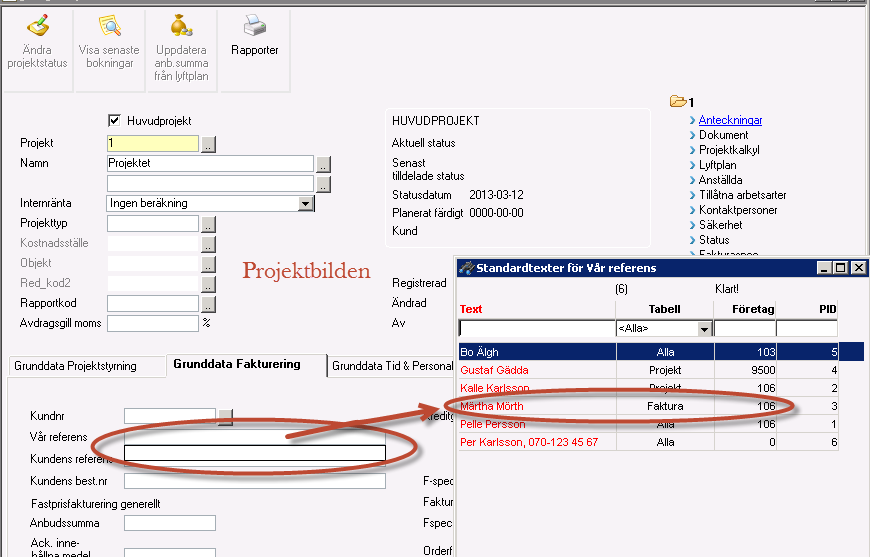Minimize the Standardtexter för Vår referens window
The width and height of the screenshot is (870, 557).
(825, 268)
